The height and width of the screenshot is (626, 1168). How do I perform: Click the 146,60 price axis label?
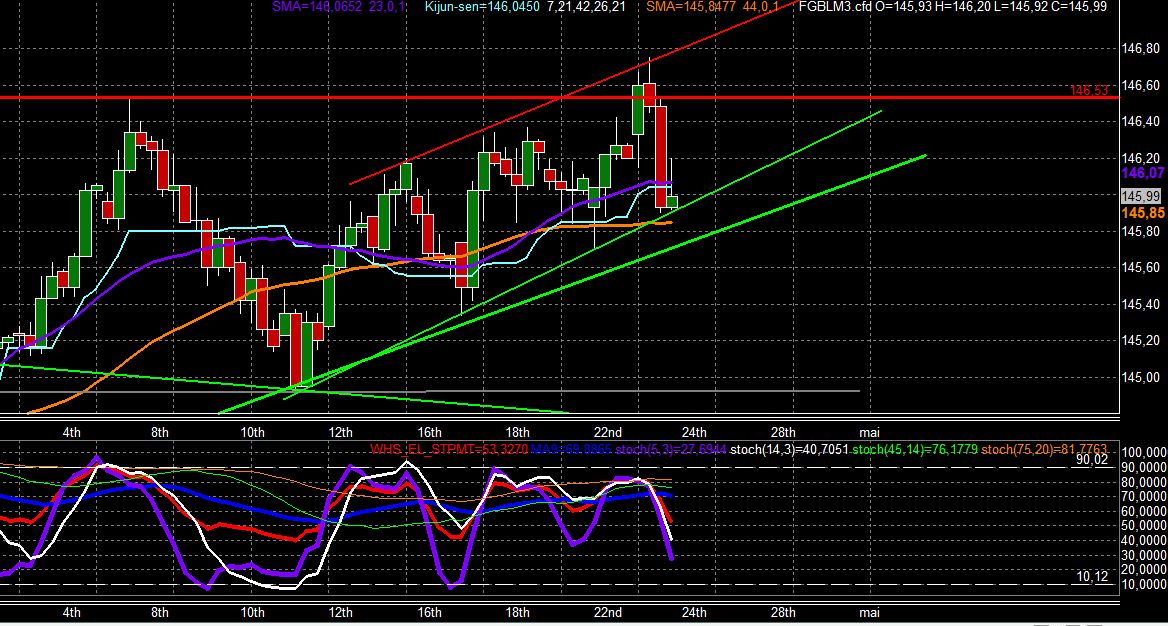1140,85
